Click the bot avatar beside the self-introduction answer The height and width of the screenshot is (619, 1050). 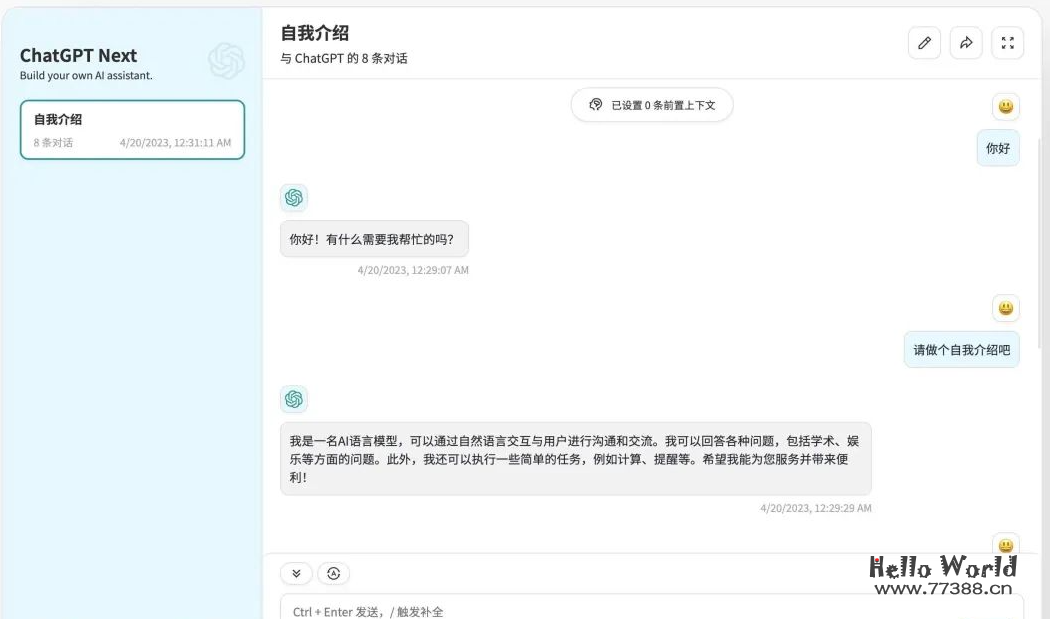293,399
